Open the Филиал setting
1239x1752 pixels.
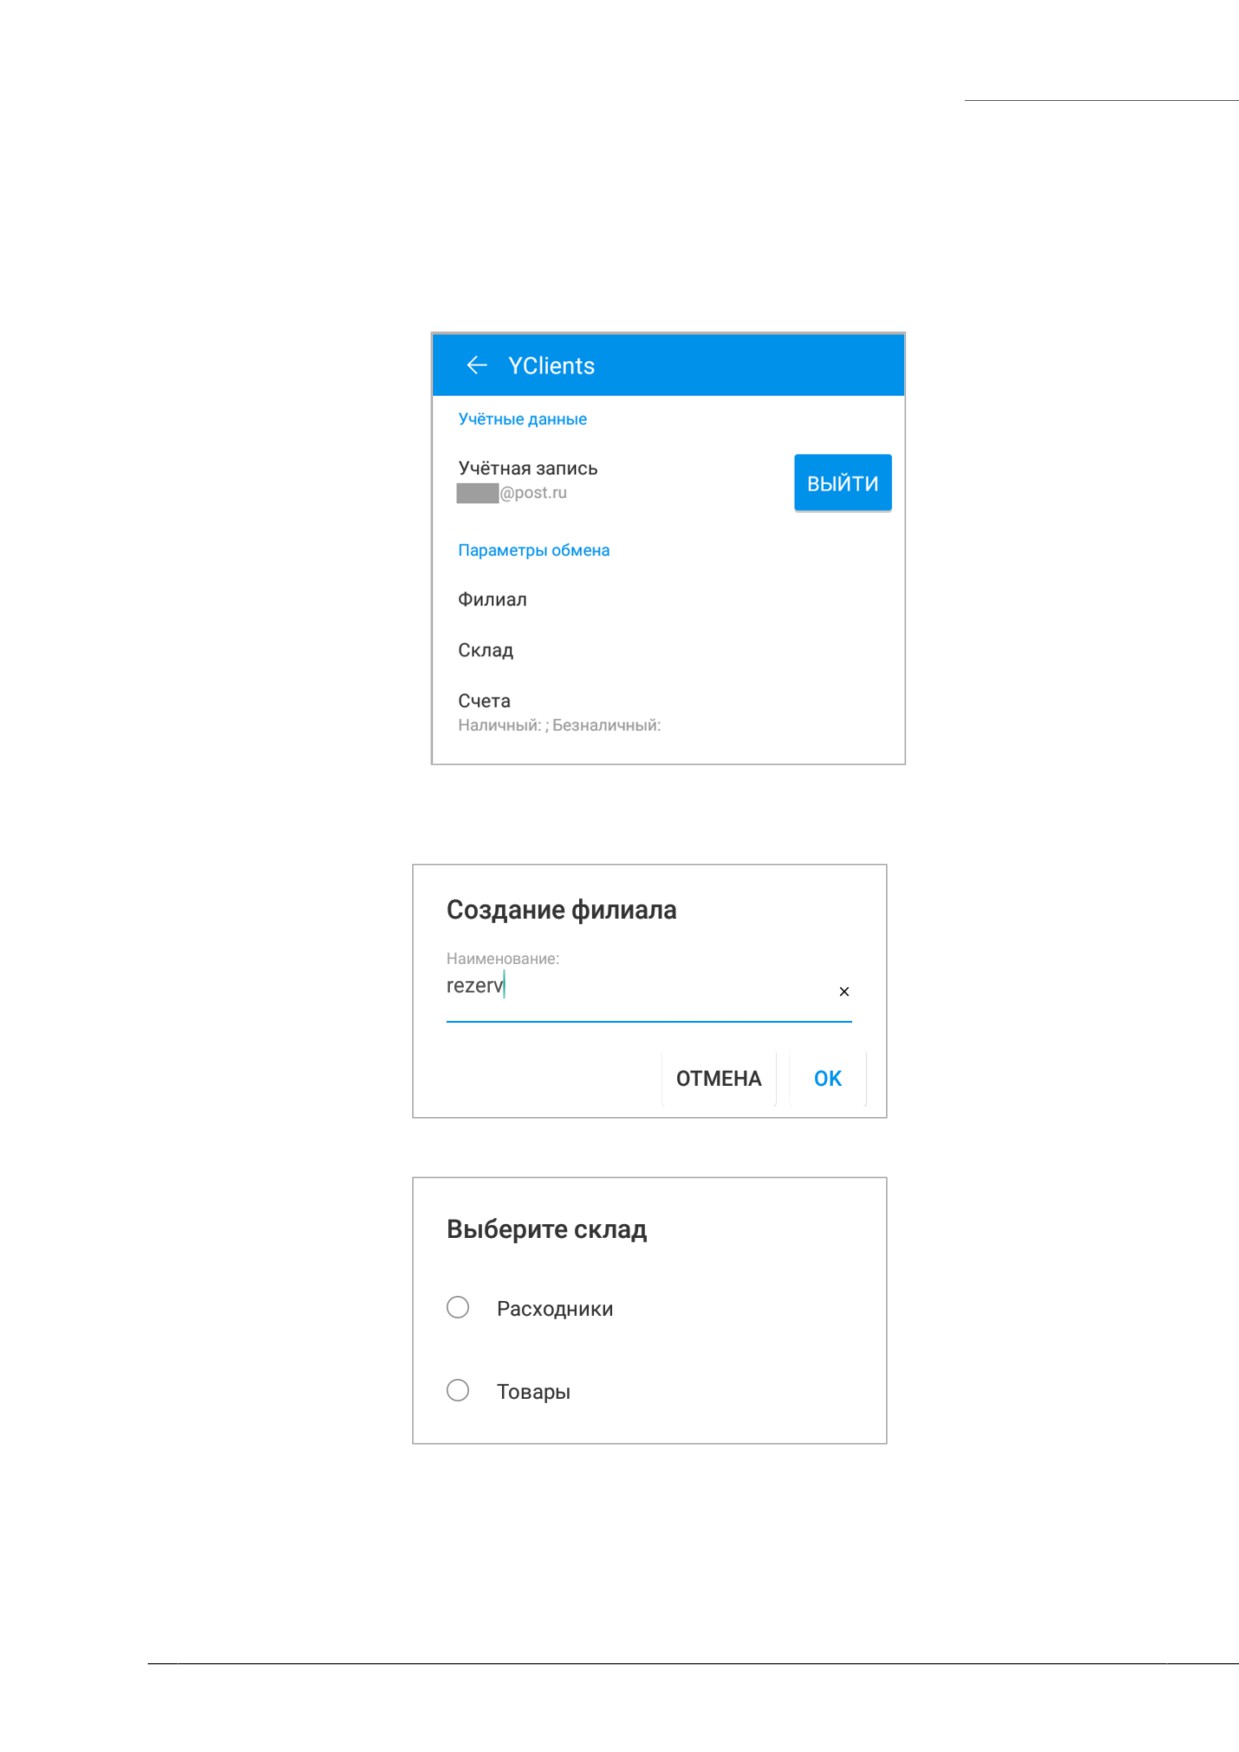pos(668,600)
